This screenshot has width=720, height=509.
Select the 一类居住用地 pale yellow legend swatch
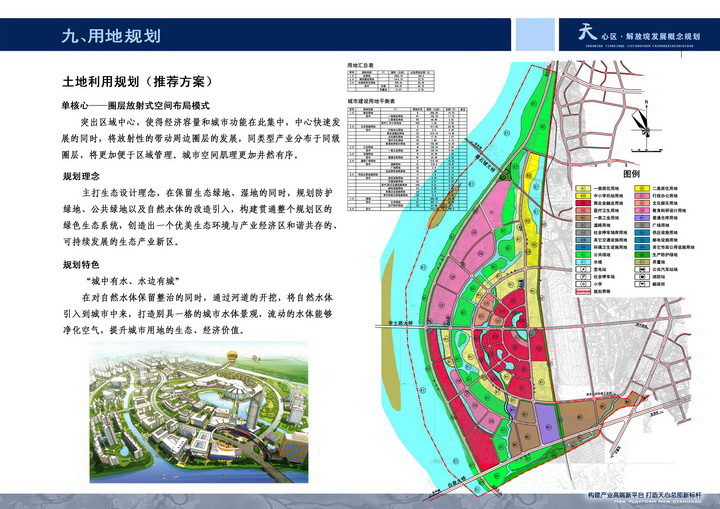[583, 189]
